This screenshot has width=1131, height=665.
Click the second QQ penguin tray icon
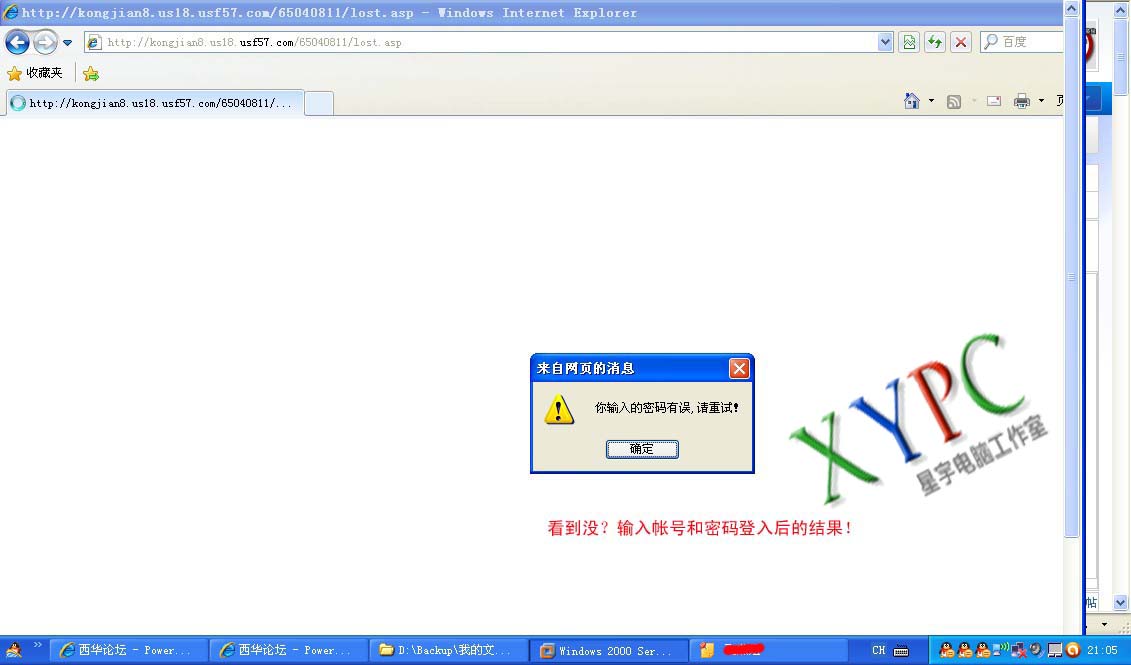[964, 650]
